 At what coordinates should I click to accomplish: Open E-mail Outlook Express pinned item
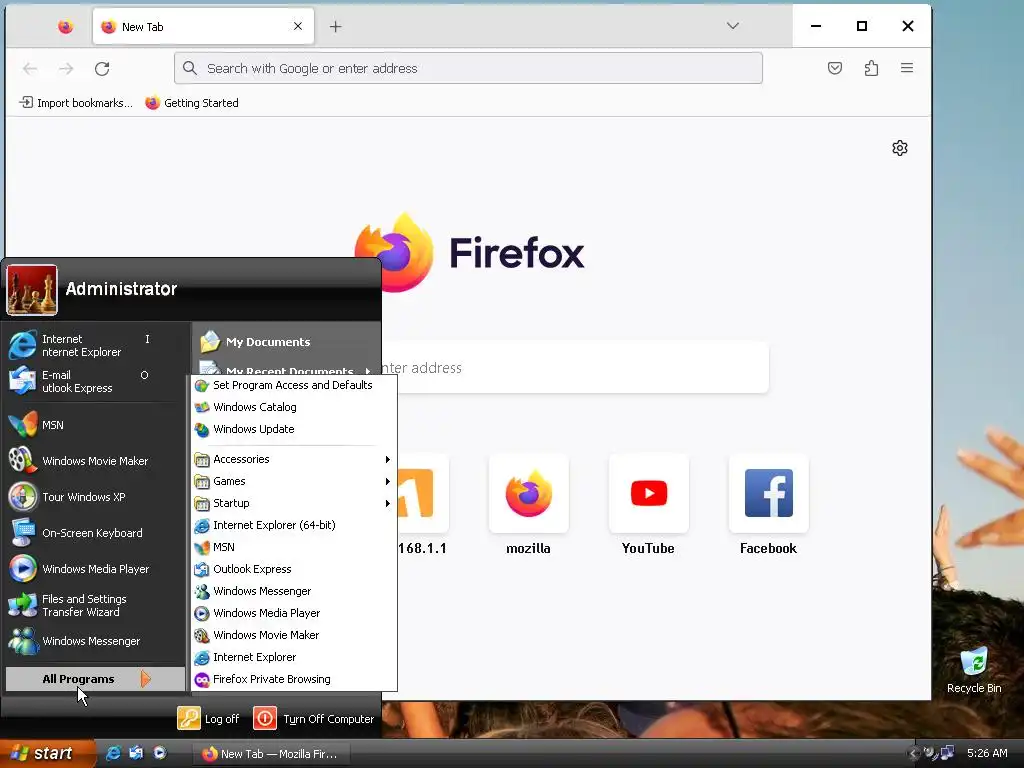pyautogui.click(x=96, y=381)
